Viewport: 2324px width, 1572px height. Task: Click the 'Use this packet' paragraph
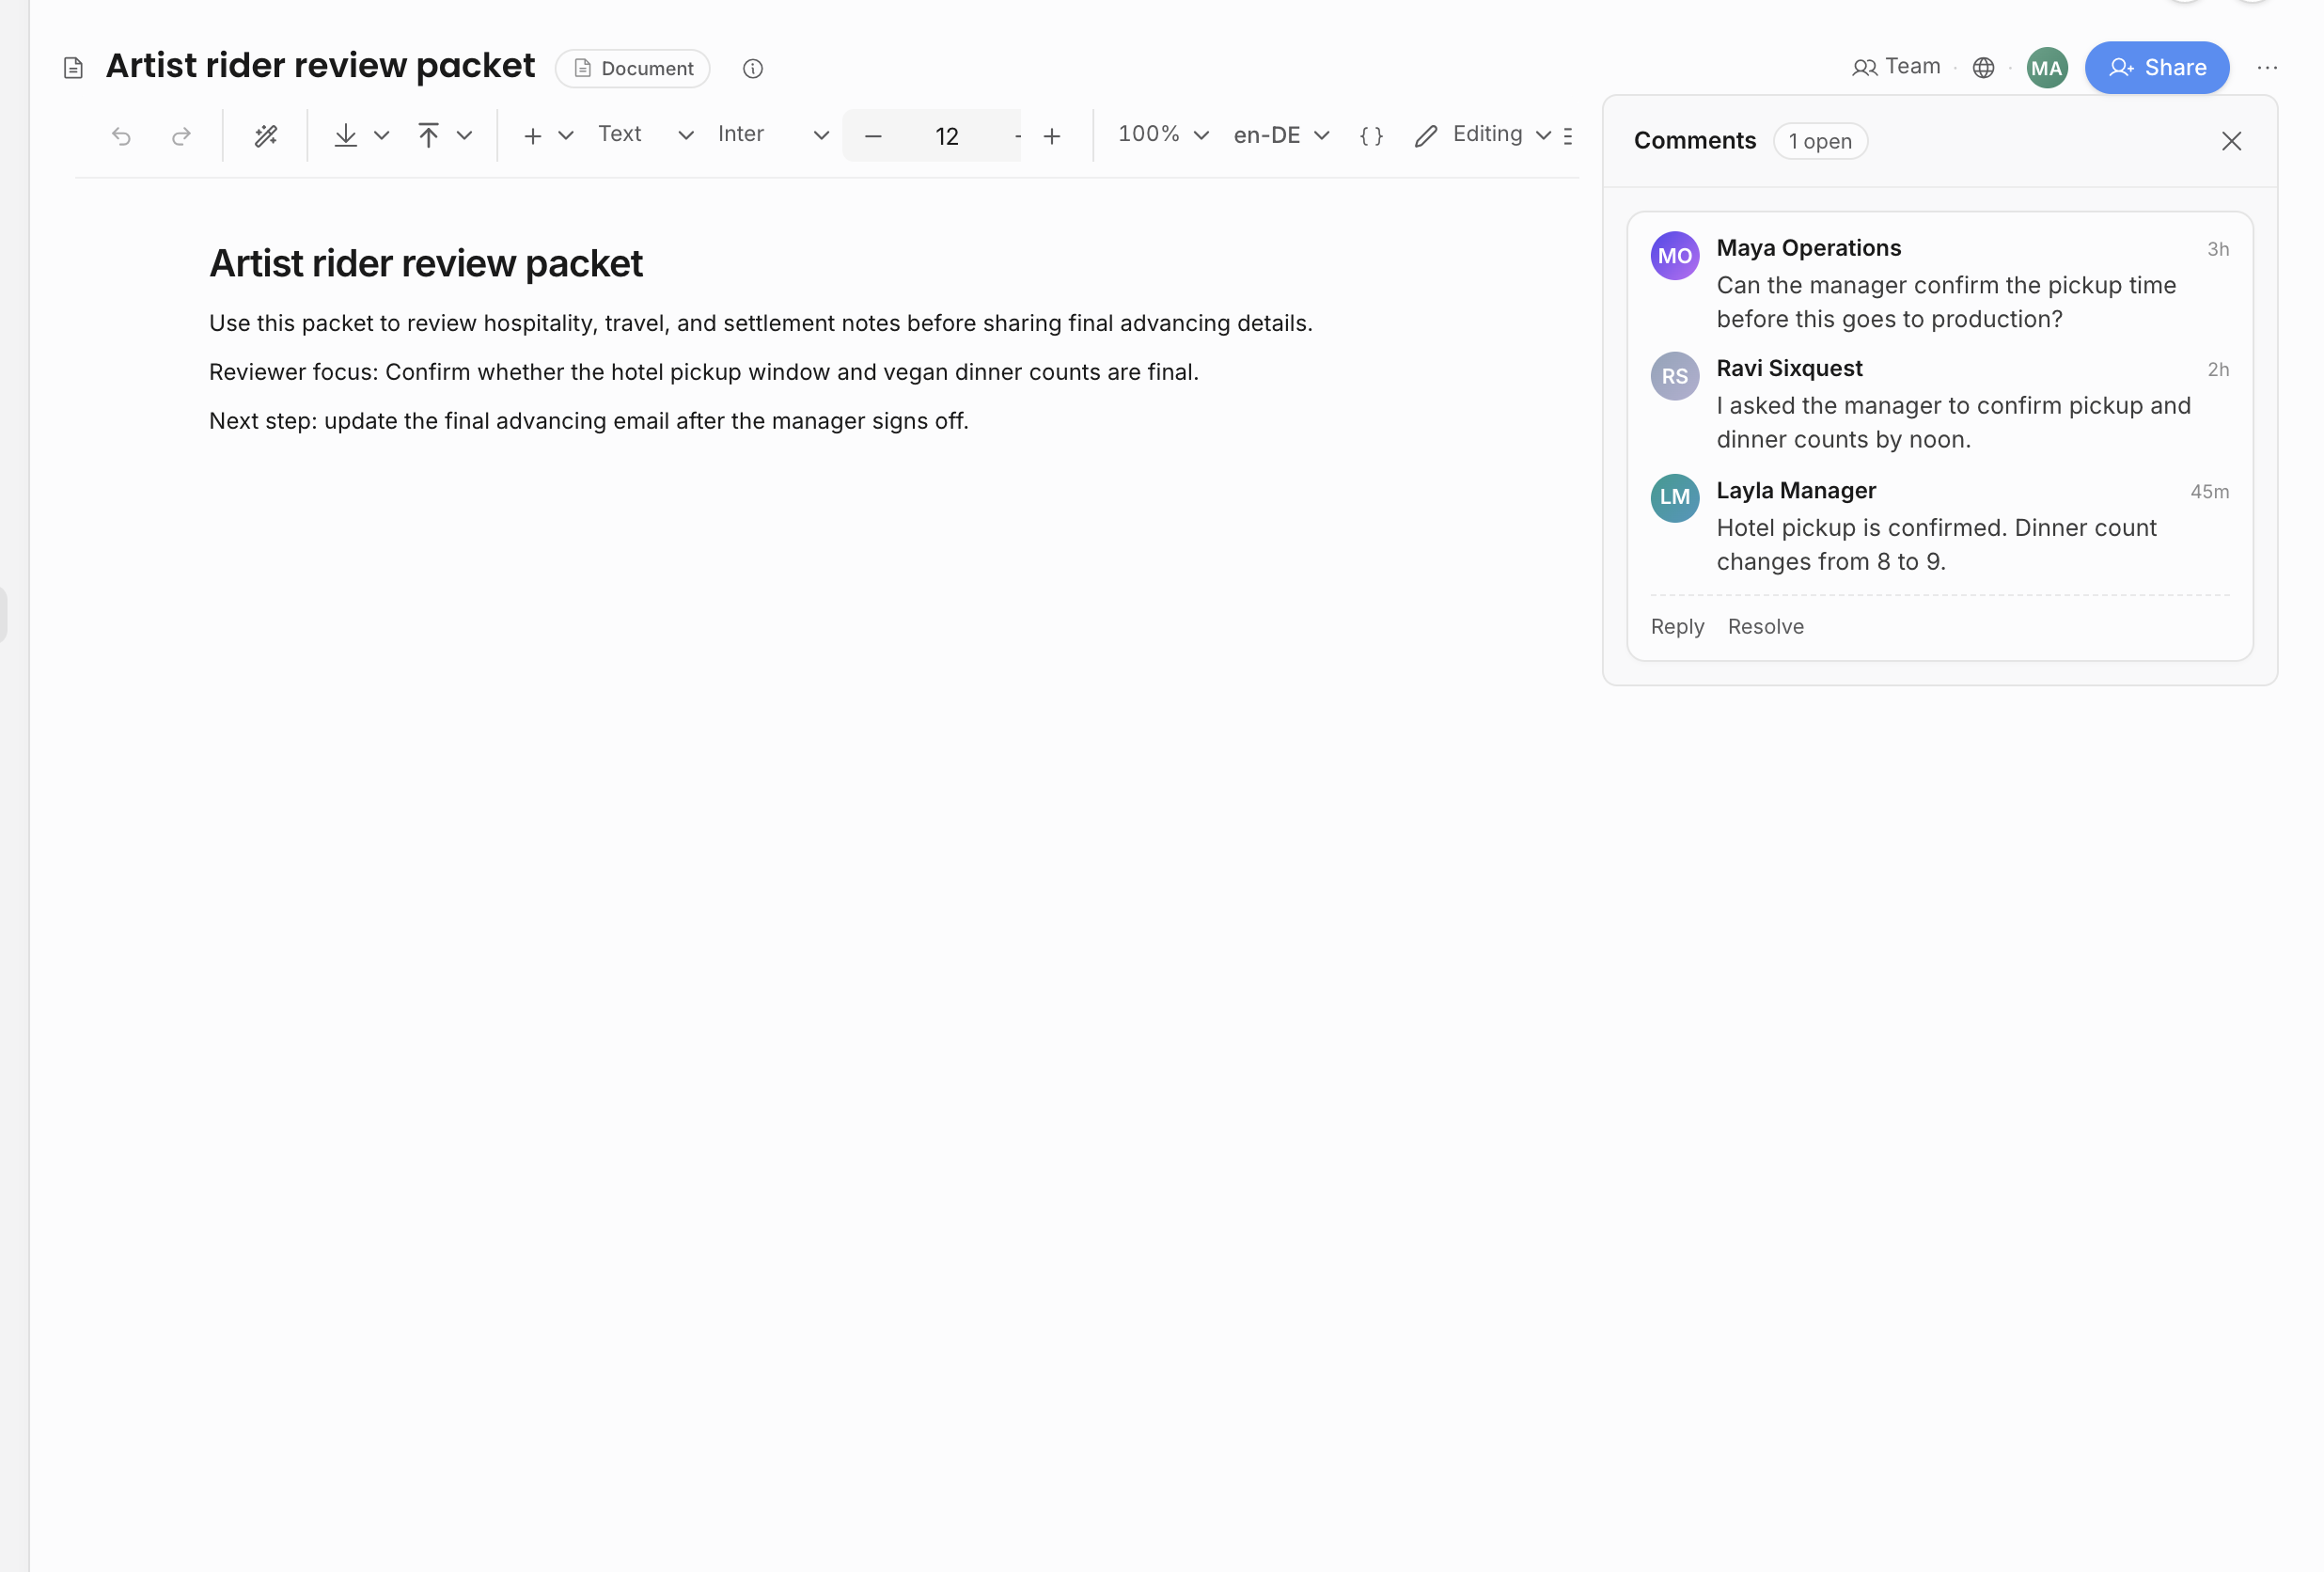tap(761, 323)
